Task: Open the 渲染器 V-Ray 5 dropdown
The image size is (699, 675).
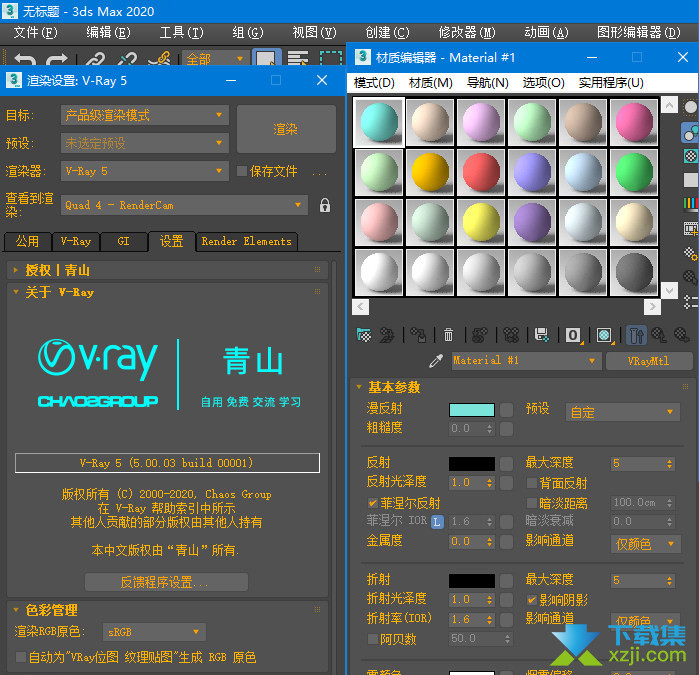Action: coord(145,171)
